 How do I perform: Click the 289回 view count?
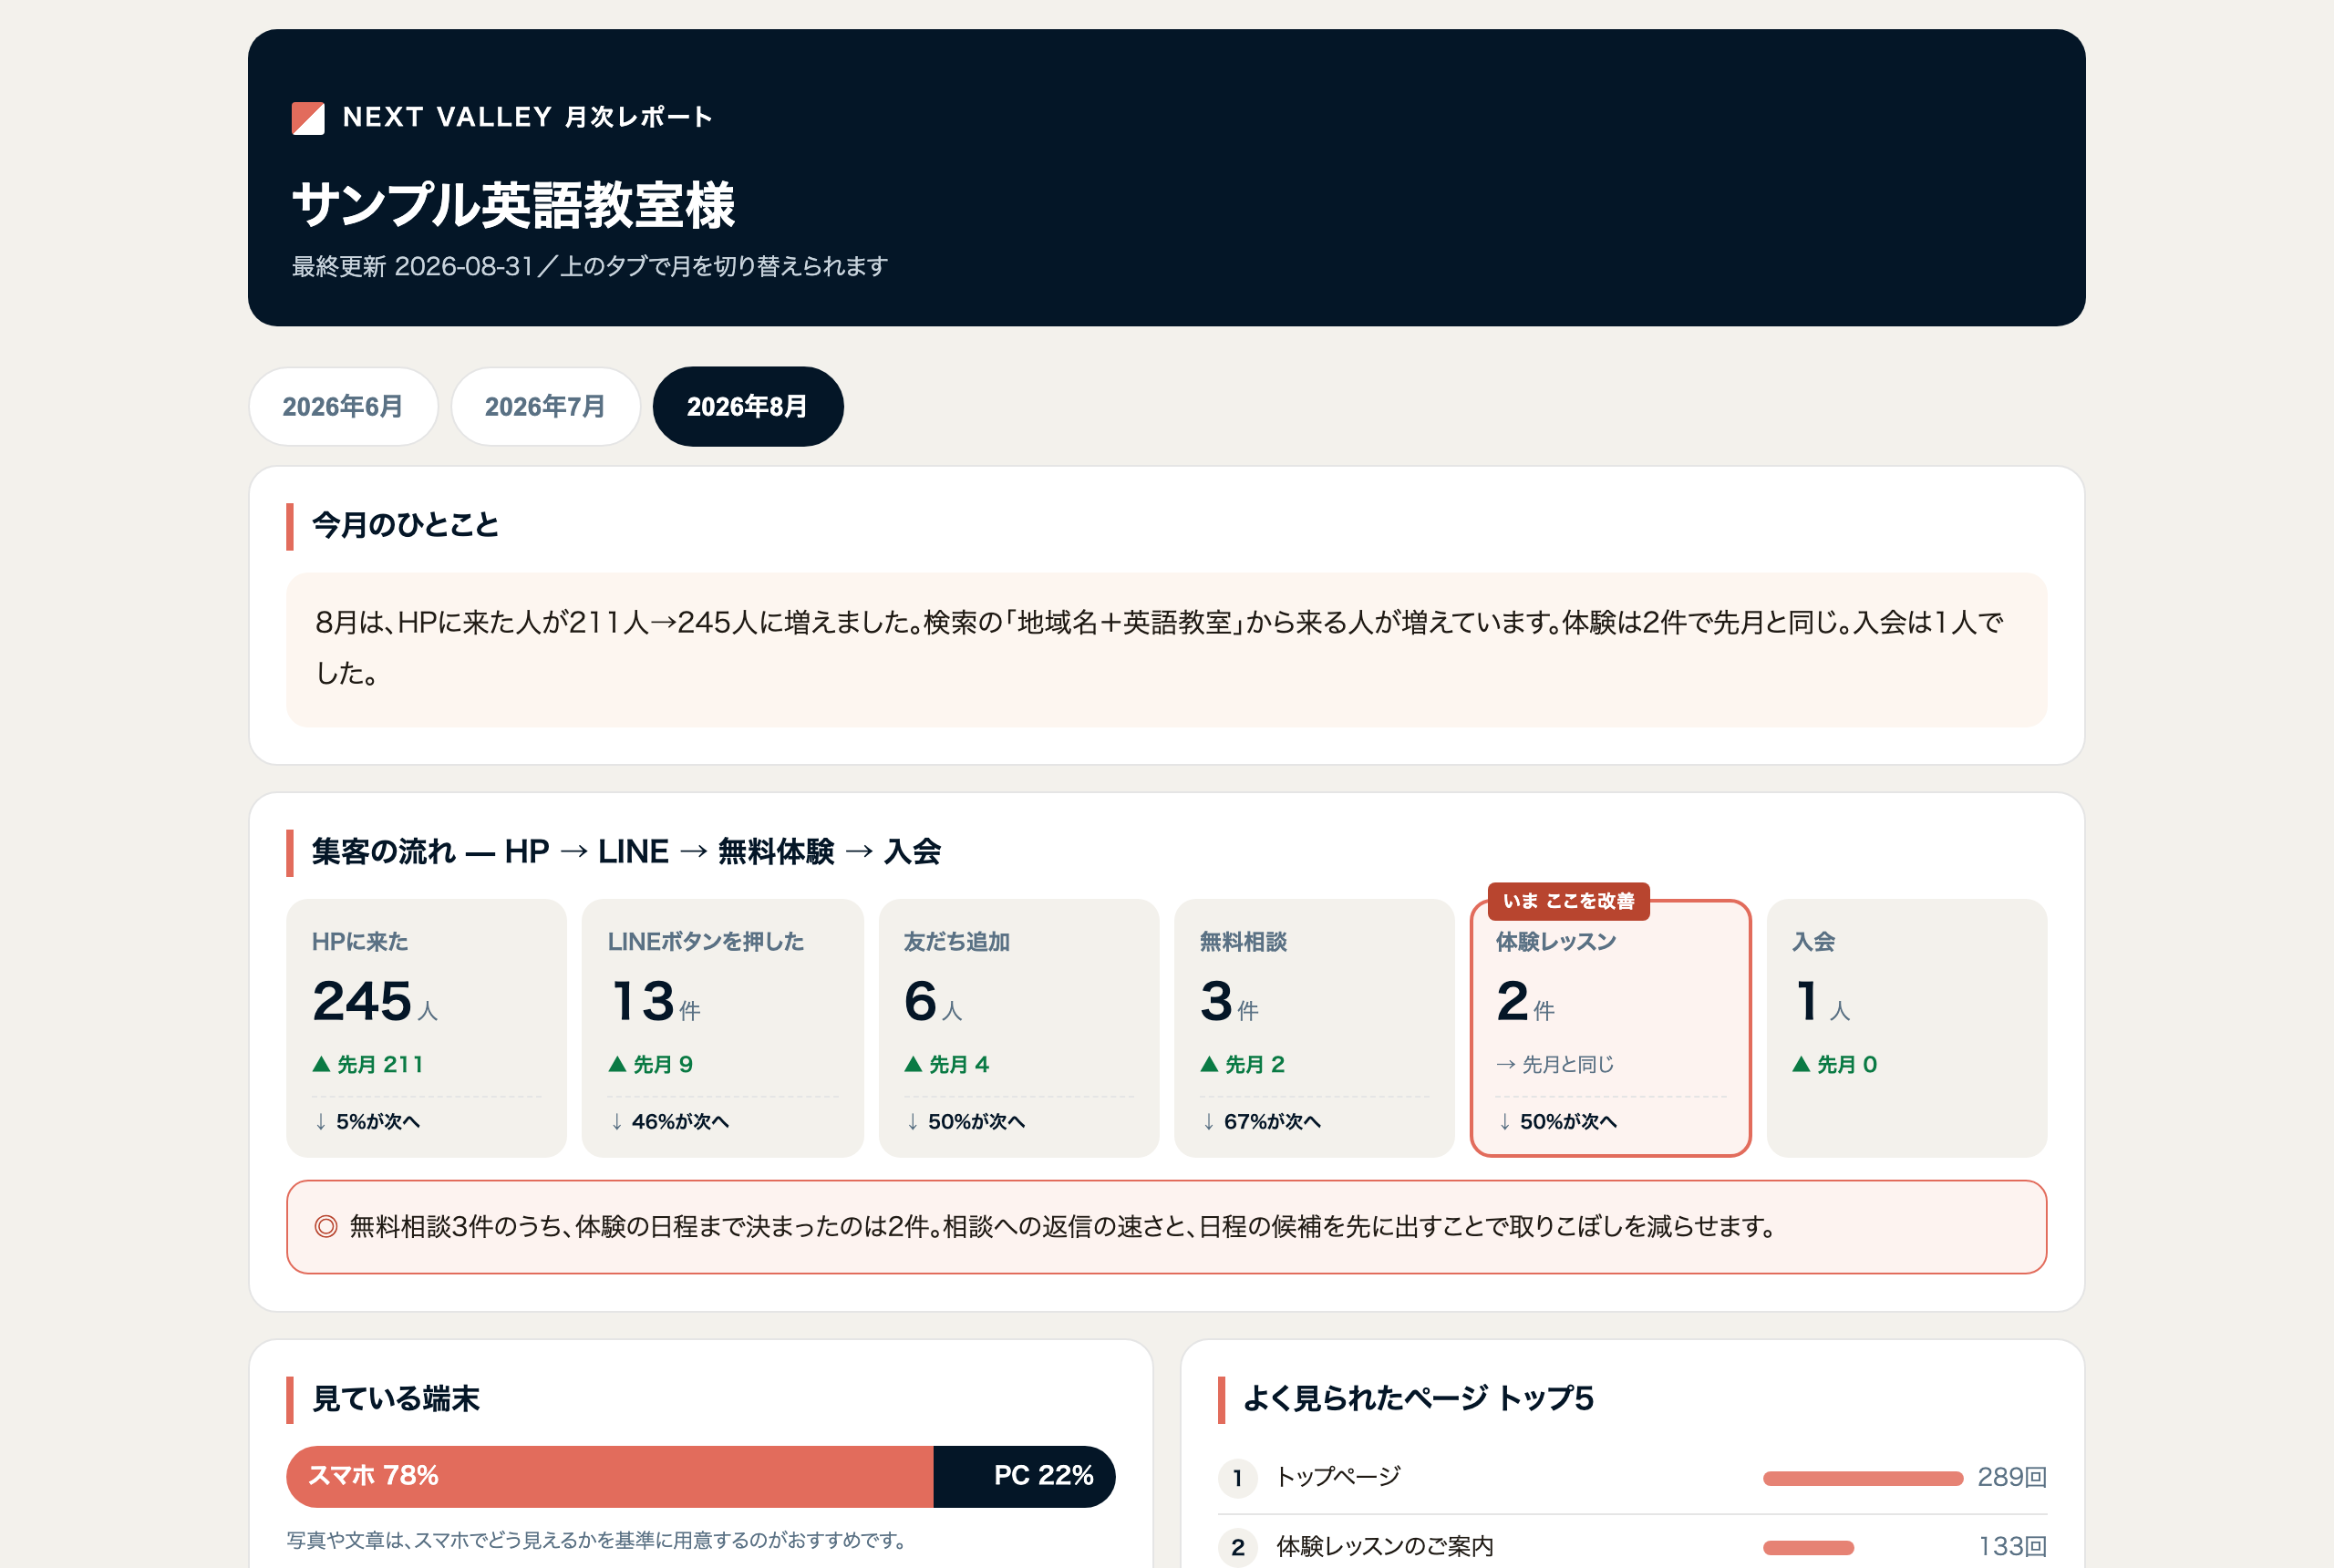click(2012, 1477)
